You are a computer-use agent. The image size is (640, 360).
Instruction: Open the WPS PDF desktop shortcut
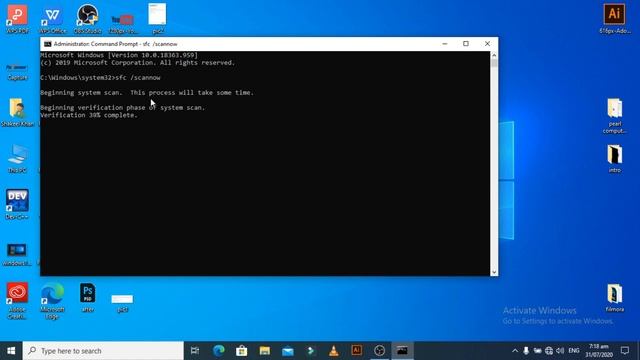coord(17,18)
